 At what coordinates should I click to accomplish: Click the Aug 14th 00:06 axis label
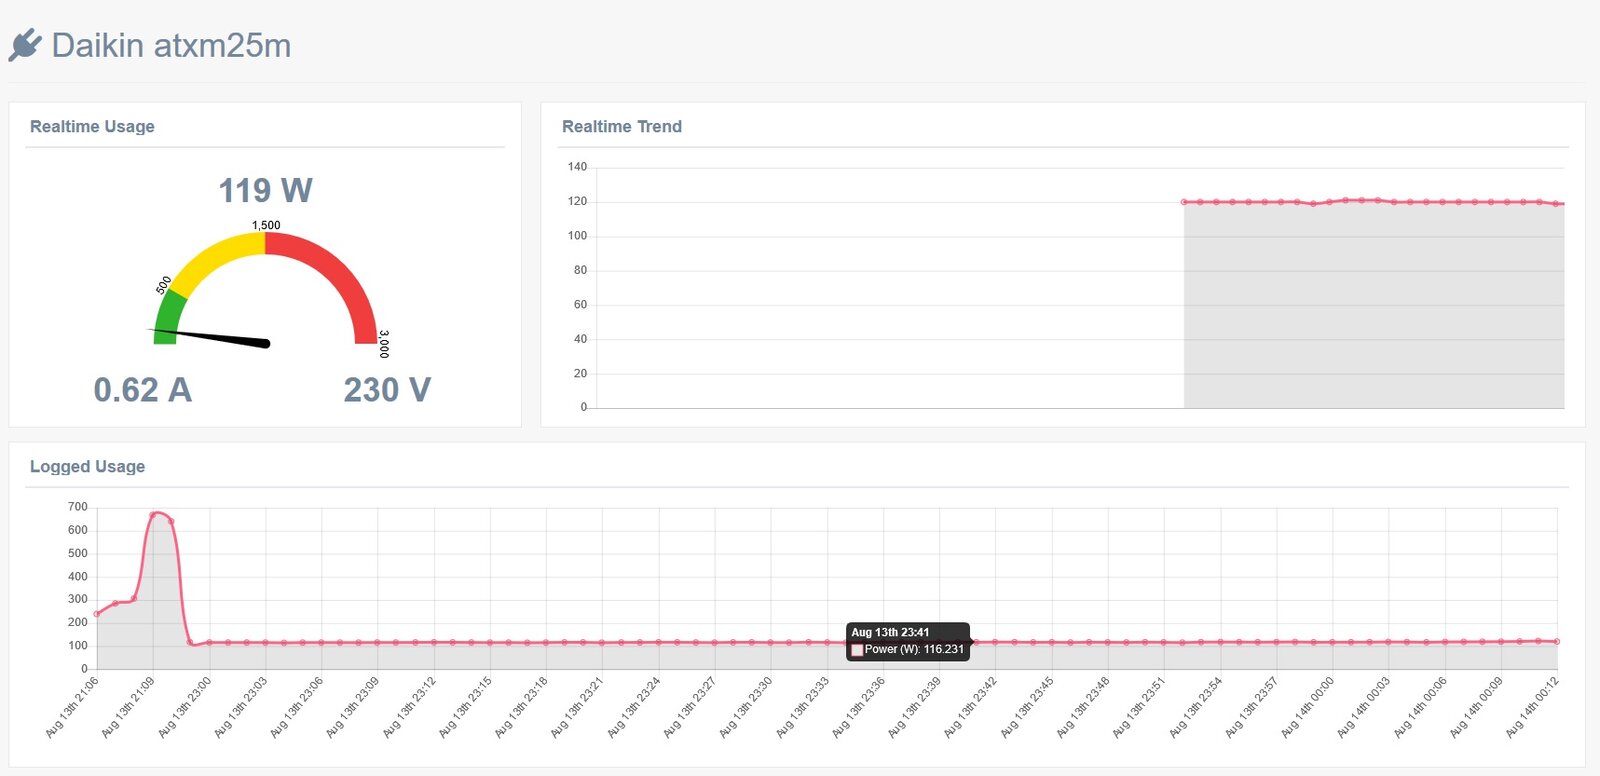click(x=1422, y=707)
